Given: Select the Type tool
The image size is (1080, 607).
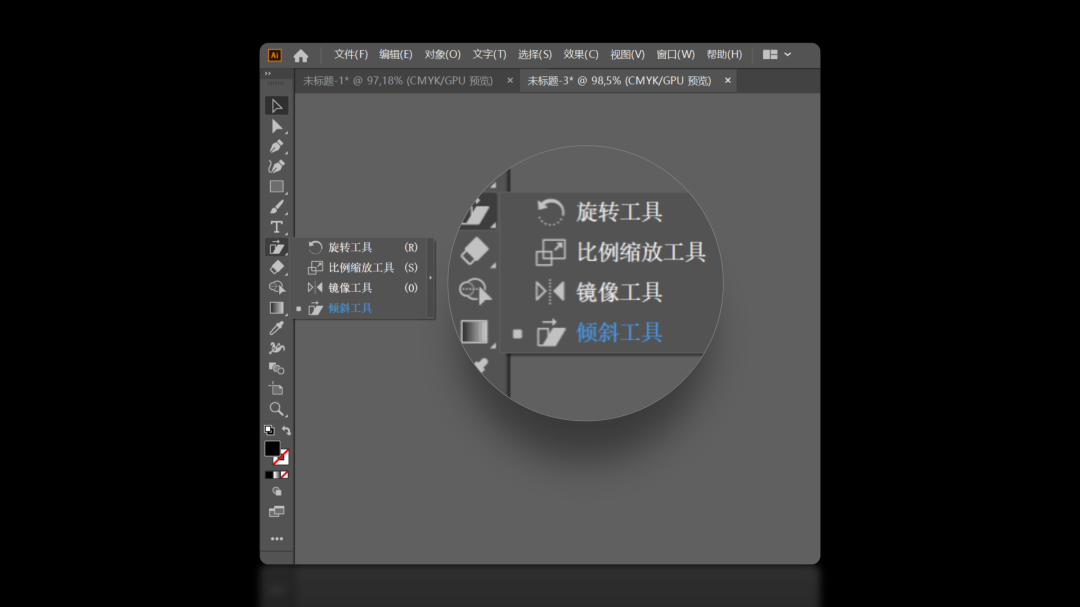Looking at the screenshot, I should tap(276, 227).
